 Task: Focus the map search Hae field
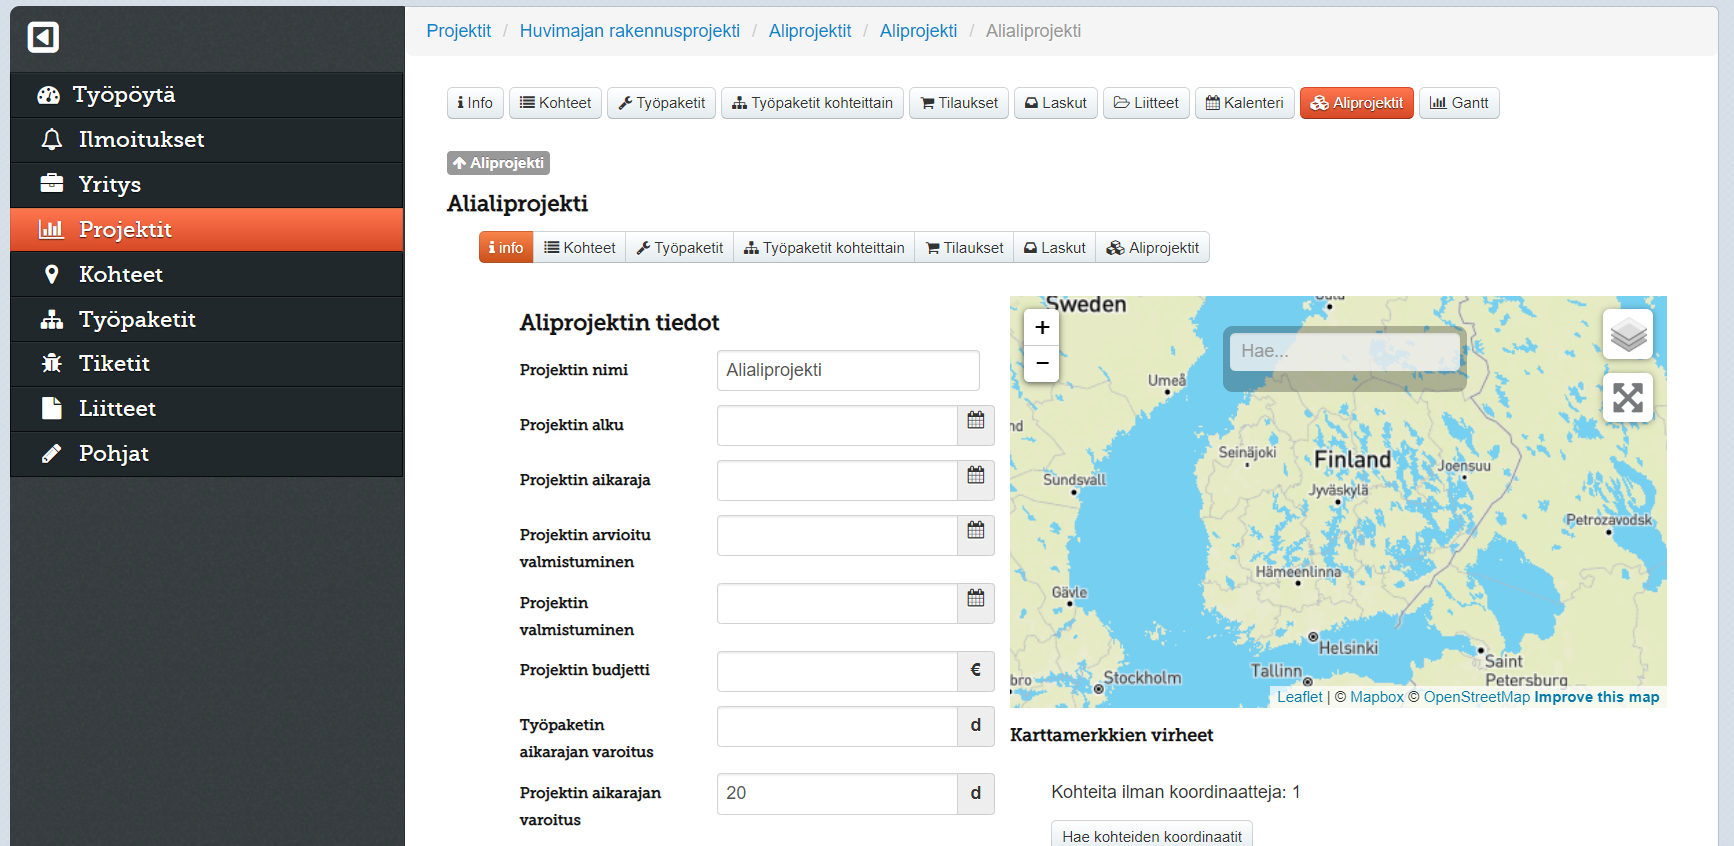click(1343, 351)
